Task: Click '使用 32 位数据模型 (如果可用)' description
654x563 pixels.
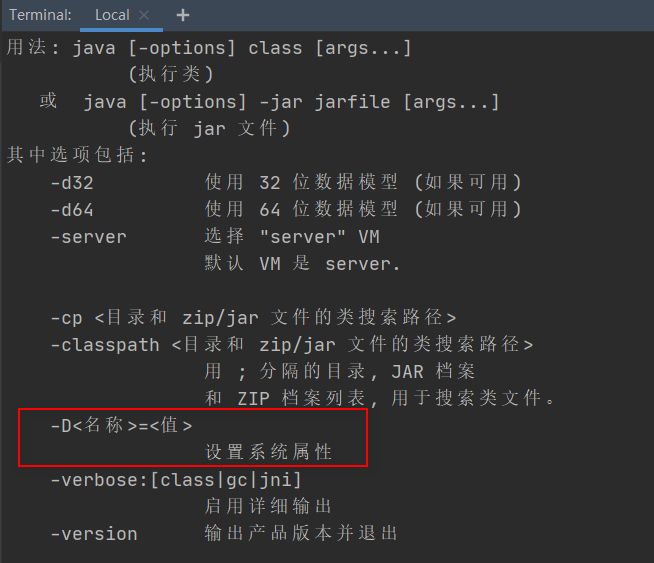Action: pos(363,182)
